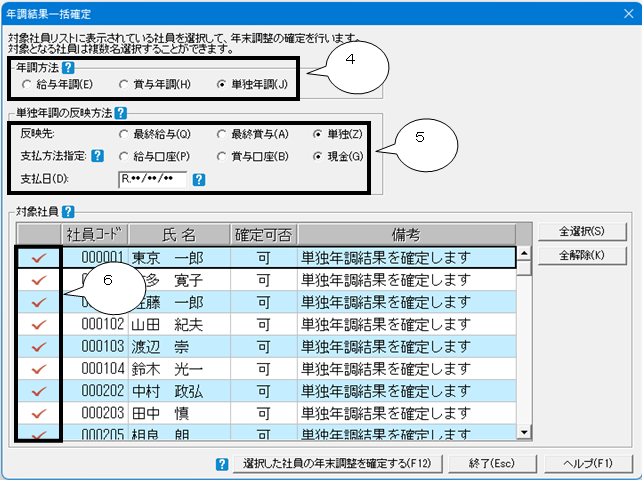The height and width of the screenshot is (481, 643).
Task: Click scroll up arrow of employee list
Action: pos(524,253)
